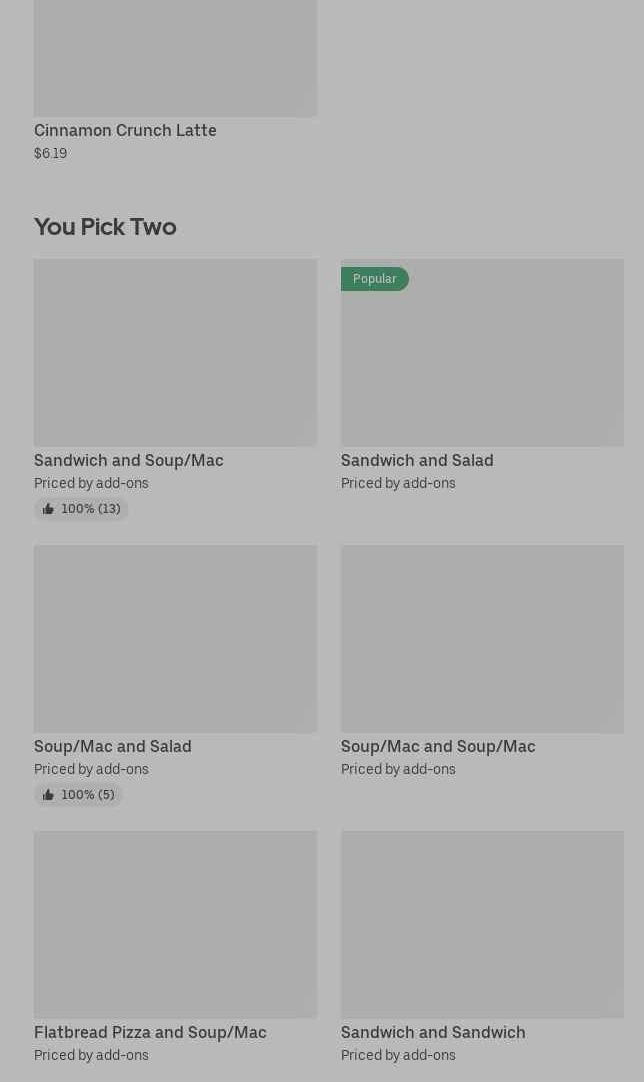Screen dimensions: 644x1082
Task: Open Flatbread Pizza and Soup/Mac image
Action: pyautogui.click(x=175, y=924)
